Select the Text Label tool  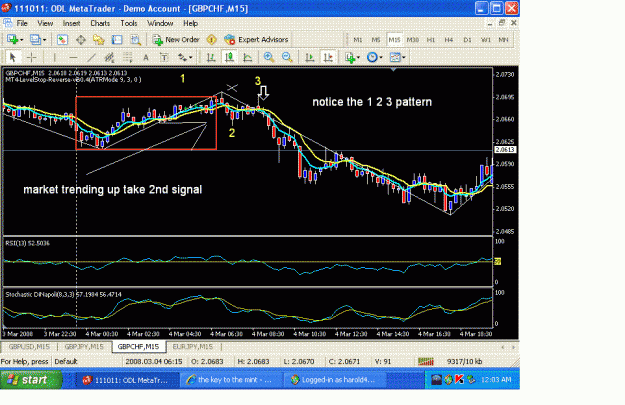[164, 57]
